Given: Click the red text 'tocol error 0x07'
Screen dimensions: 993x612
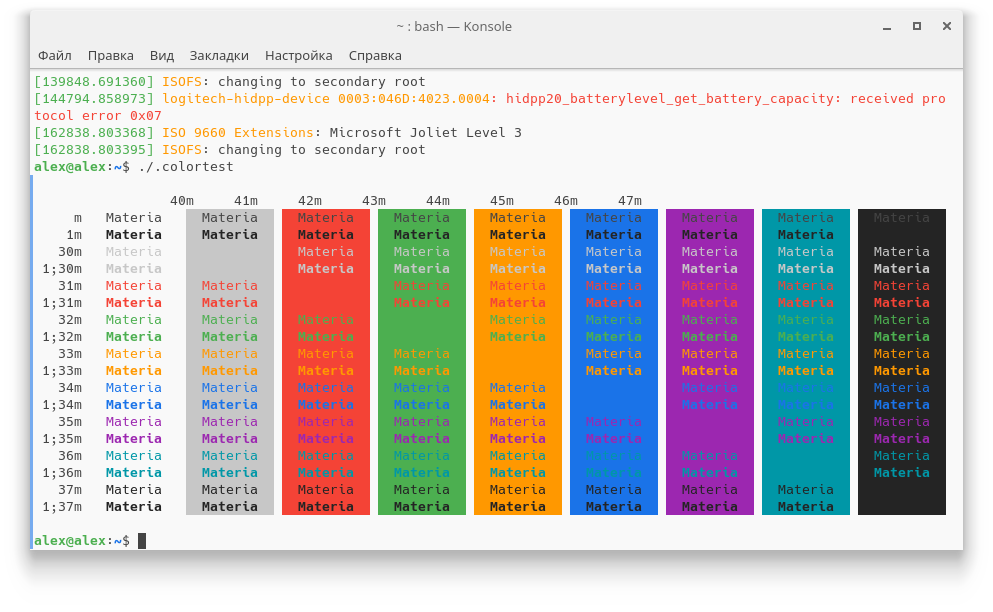Looking at the screenshot, I should coord(98,116).
